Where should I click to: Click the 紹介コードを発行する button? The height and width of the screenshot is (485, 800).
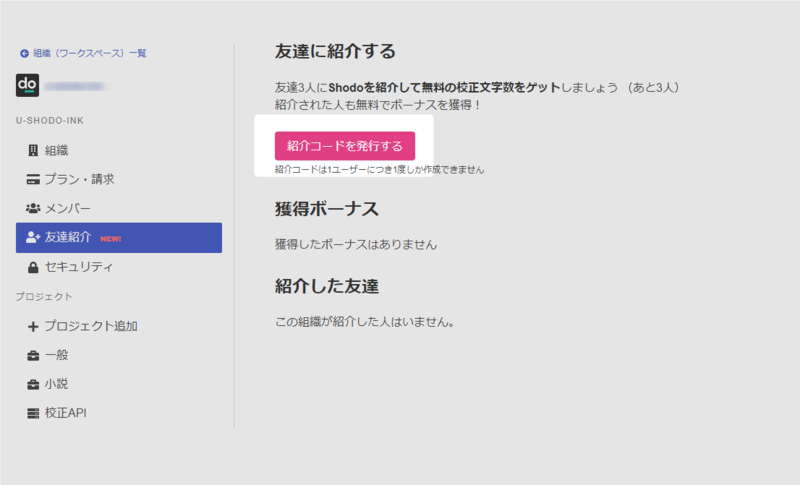click(345, 146)
